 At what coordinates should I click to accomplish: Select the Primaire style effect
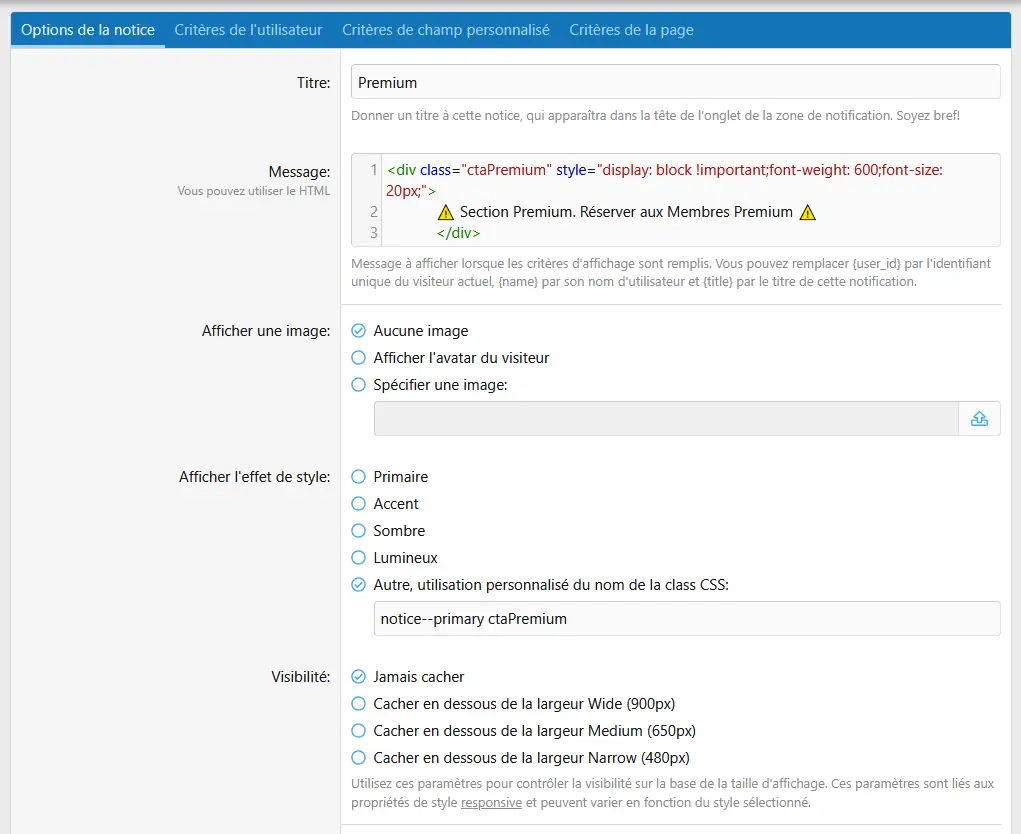point(359,477)
